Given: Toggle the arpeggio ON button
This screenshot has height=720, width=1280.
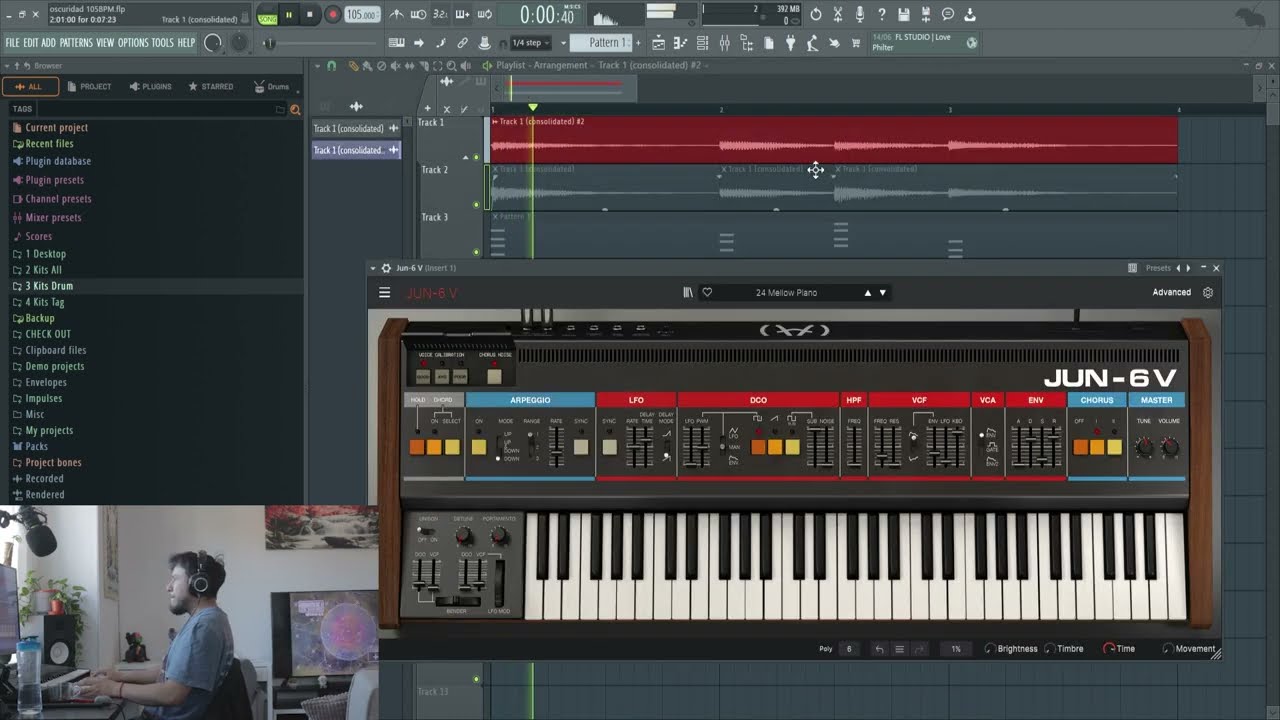Looking at the screenshot, I should click(479, 447).
